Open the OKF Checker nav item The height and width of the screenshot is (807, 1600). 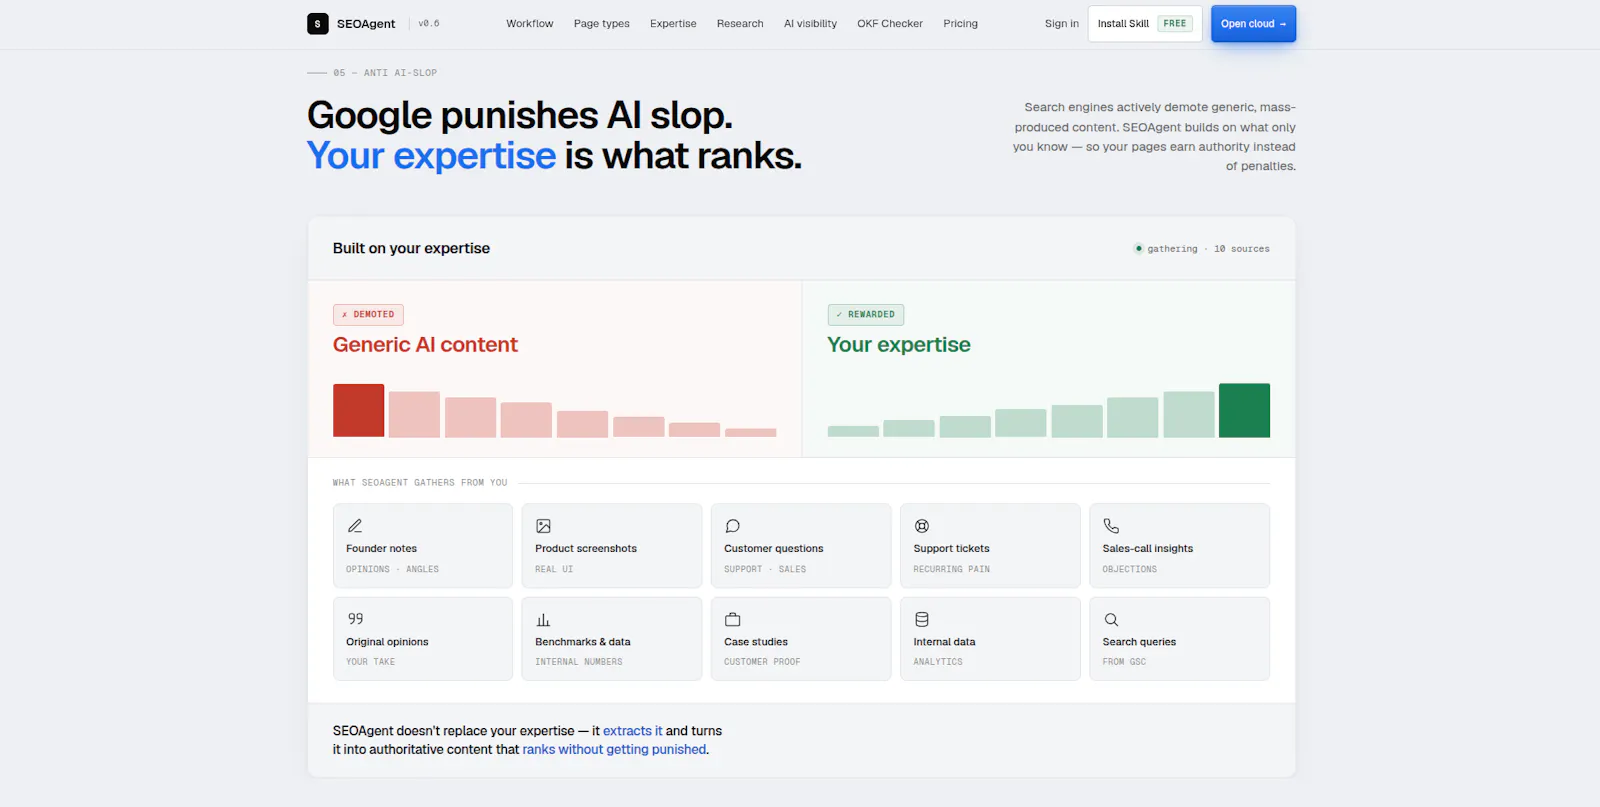pyautogui.click(x=890, y=24)
